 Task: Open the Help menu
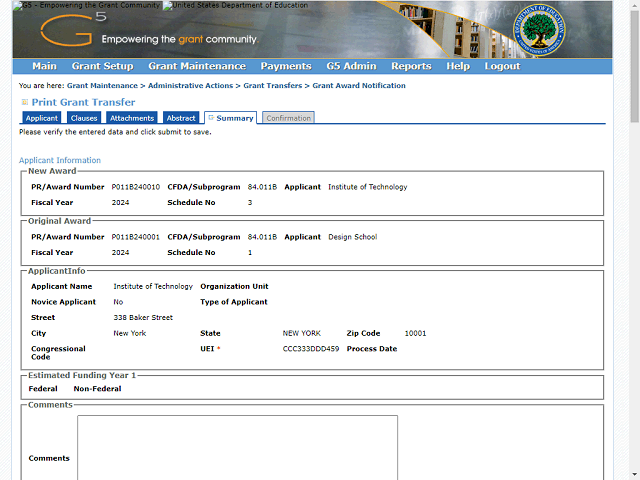pyautogui.click(x=458, y=66)
